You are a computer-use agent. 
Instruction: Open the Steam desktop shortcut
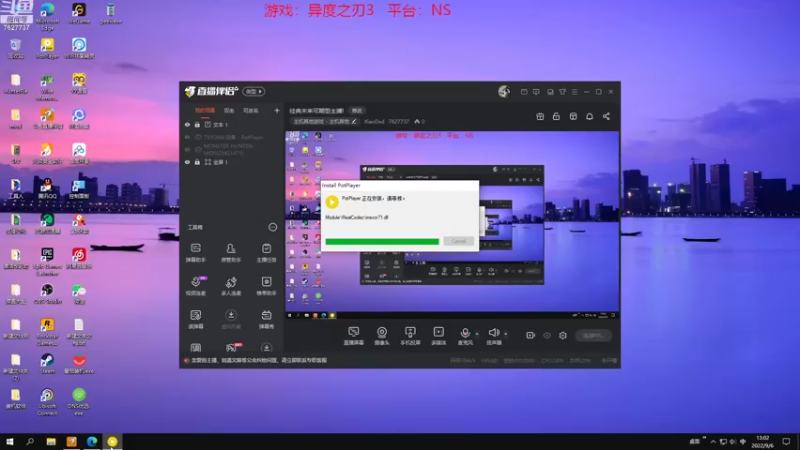coord(47,363)
